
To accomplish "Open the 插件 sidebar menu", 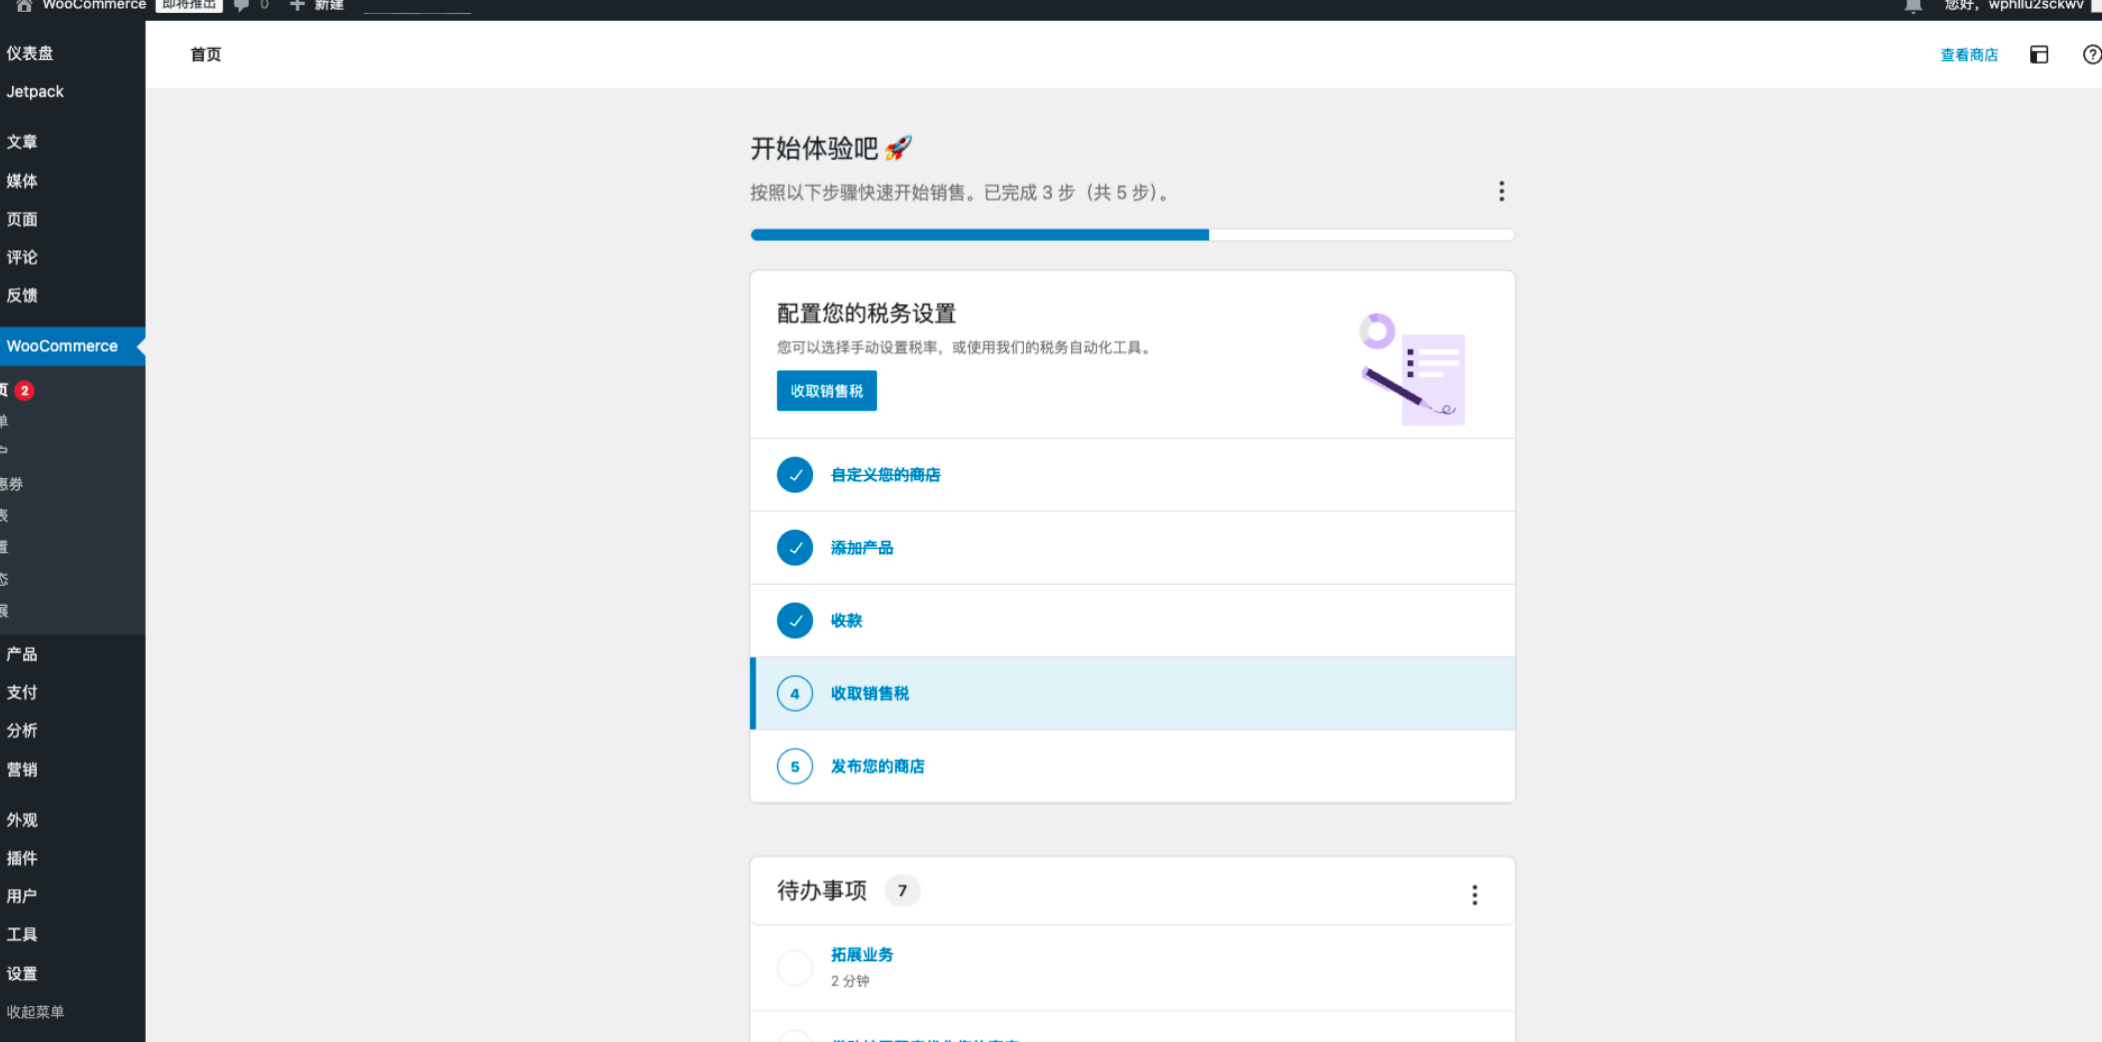I will (x=22, y=858).
